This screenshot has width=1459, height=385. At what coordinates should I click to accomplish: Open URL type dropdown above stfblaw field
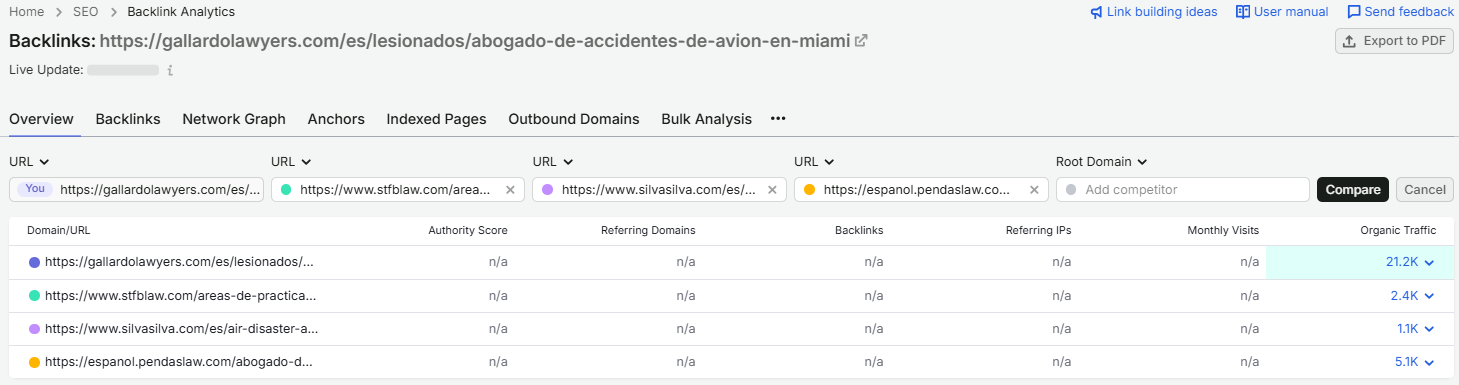point(292,161)
